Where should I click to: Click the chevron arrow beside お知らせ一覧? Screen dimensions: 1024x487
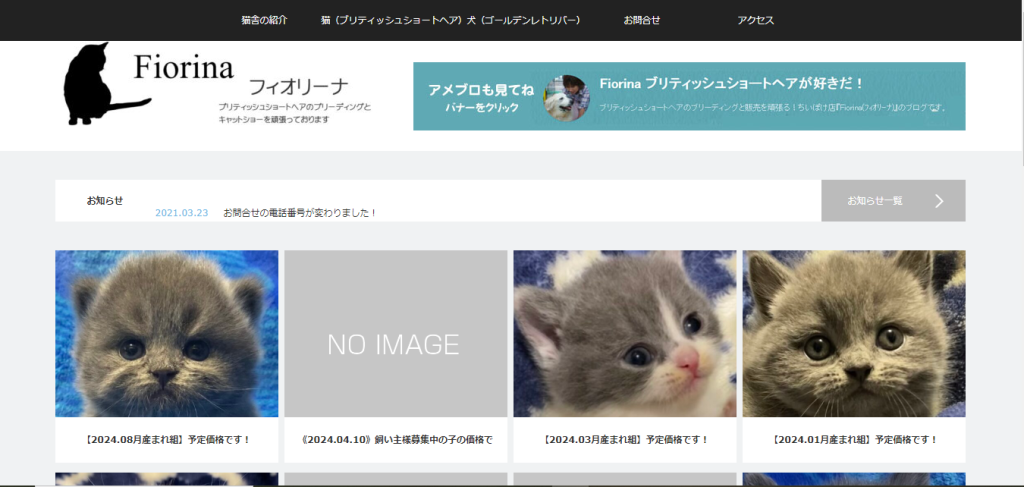[x=939, y=201]
